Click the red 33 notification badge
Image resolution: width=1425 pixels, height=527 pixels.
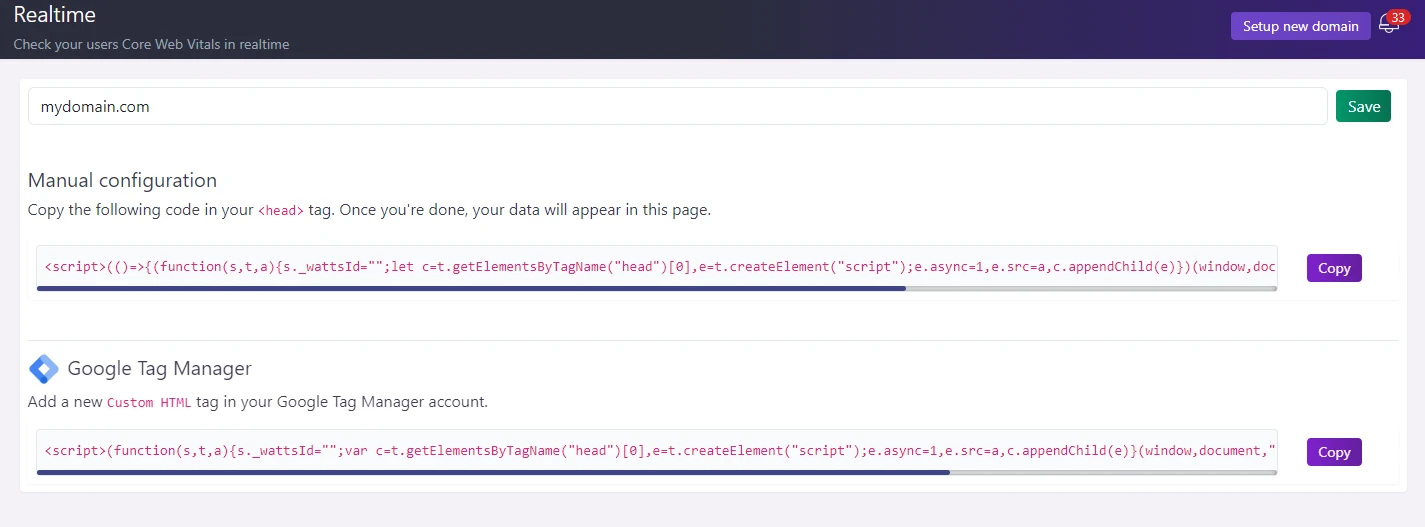1398,17
